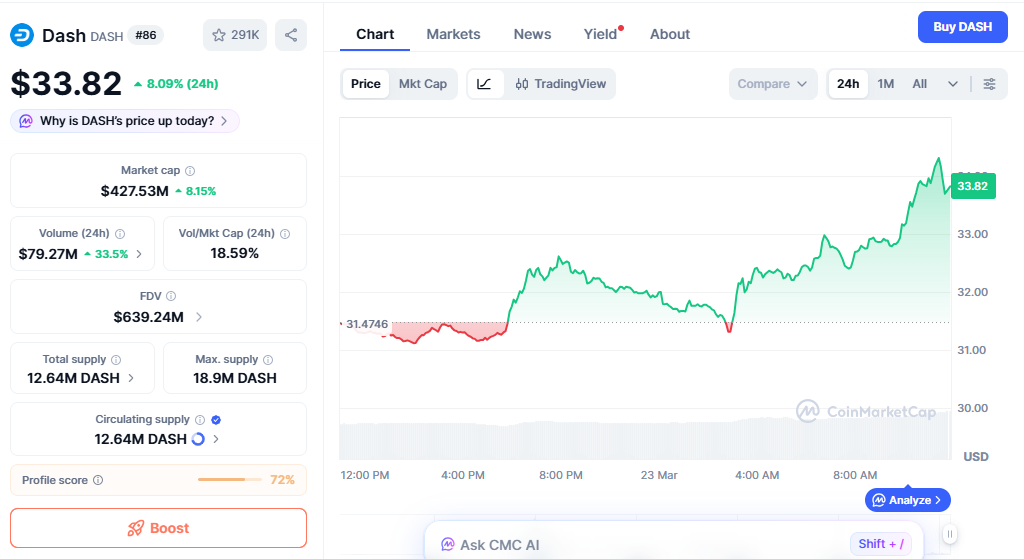The width and height of the screenshot is (1024, 559).
Task: Click the Boost button
Action: 158,528
